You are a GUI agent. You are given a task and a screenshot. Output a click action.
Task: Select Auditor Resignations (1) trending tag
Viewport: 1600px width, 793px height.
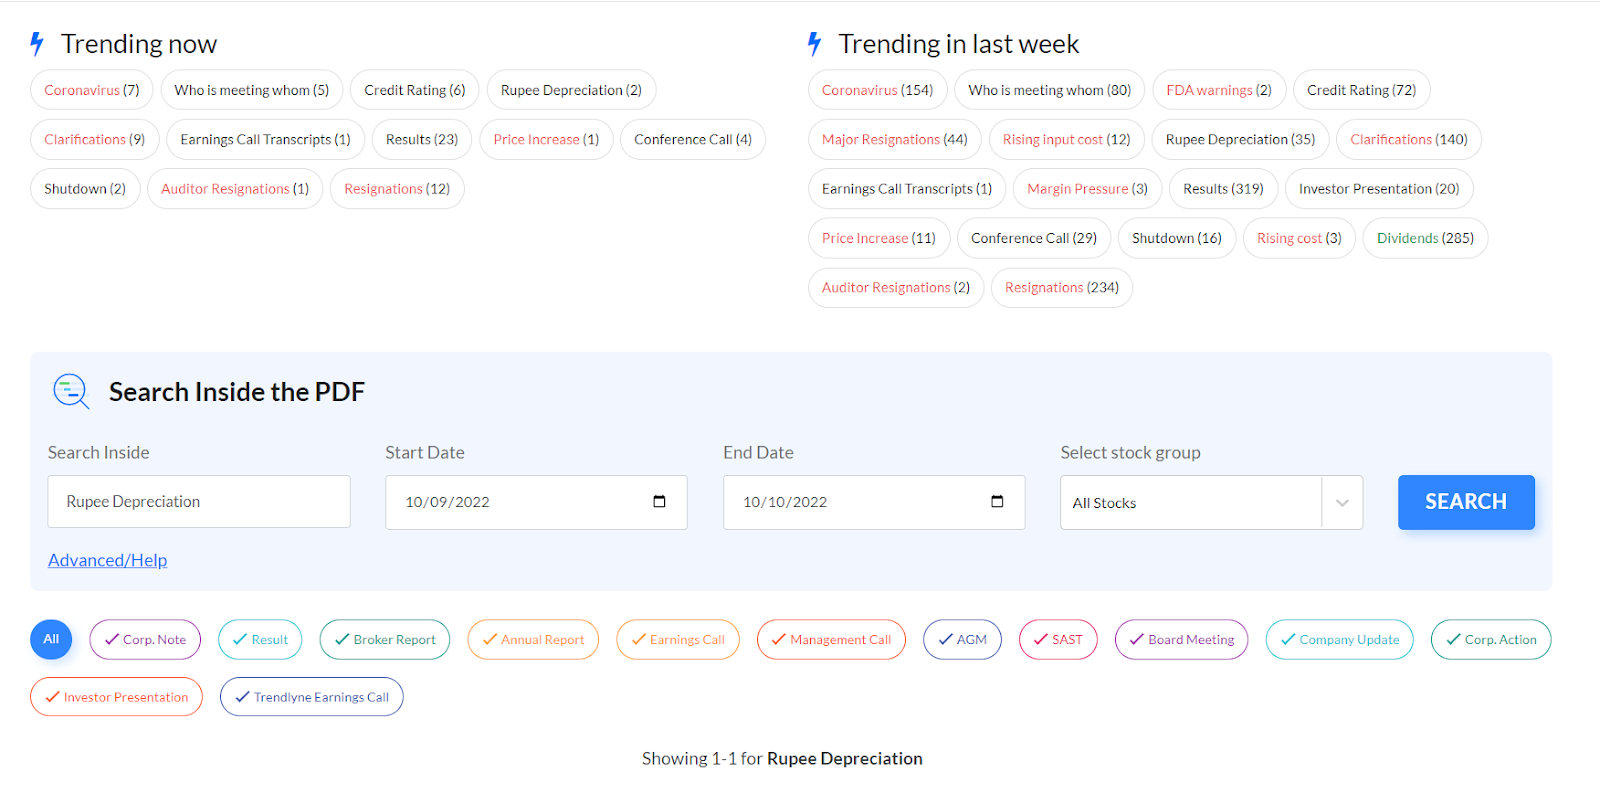tap(235, 189)
